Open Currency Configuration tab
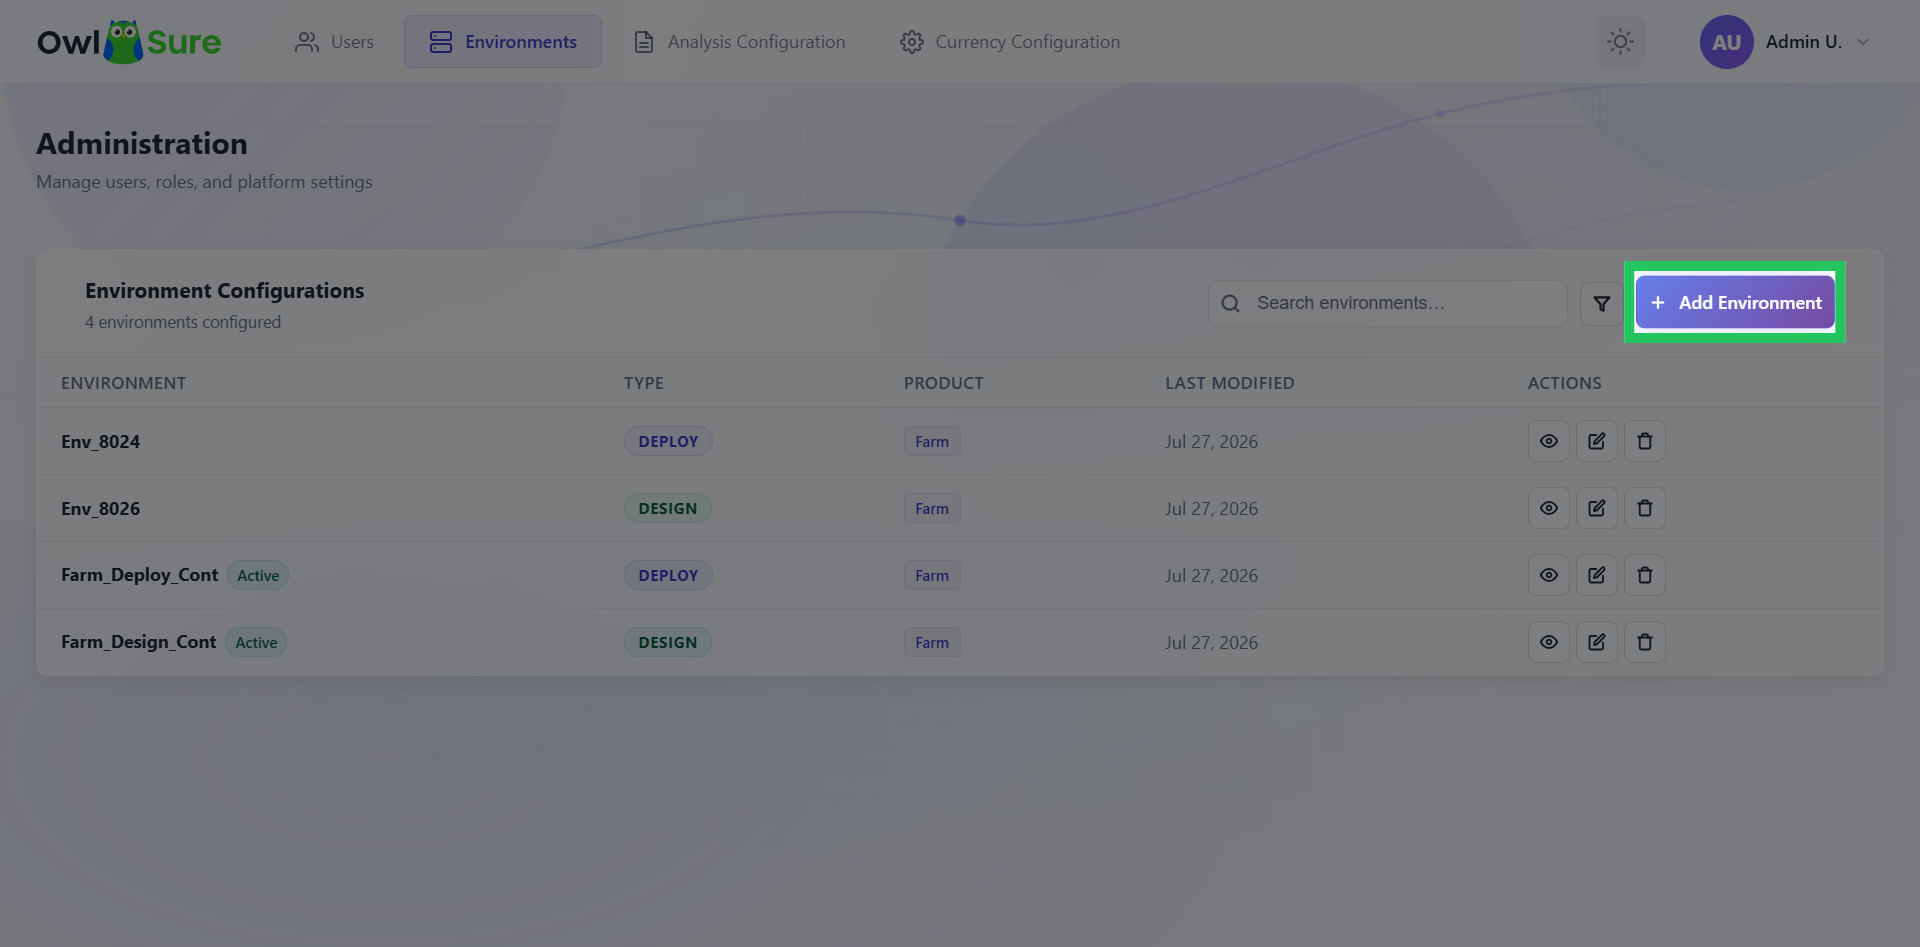The image size is (1920, 947). tap(1009, 42)
